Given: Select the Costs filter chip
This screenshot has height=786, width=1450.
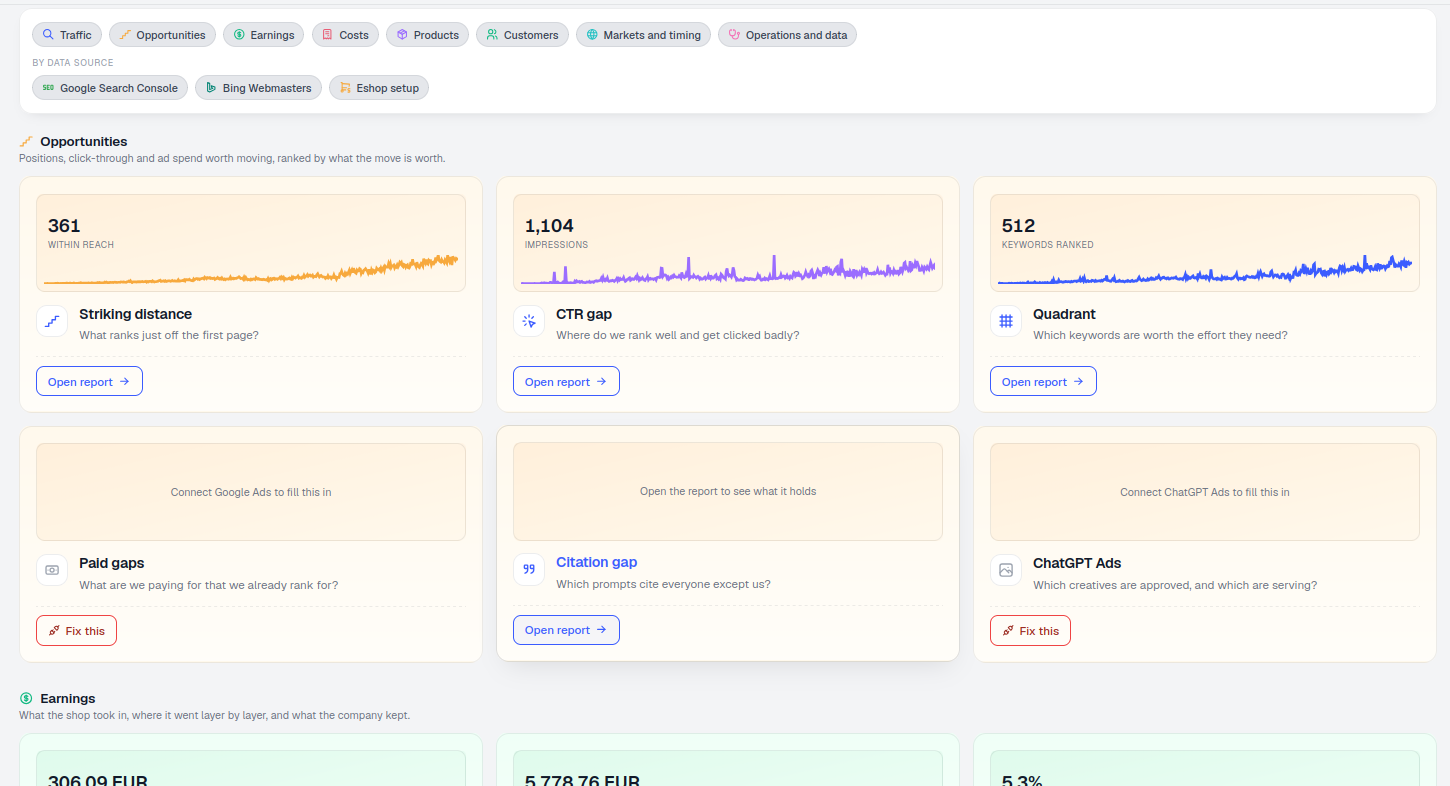Looking at the screenshot, I should click(345, 35).
